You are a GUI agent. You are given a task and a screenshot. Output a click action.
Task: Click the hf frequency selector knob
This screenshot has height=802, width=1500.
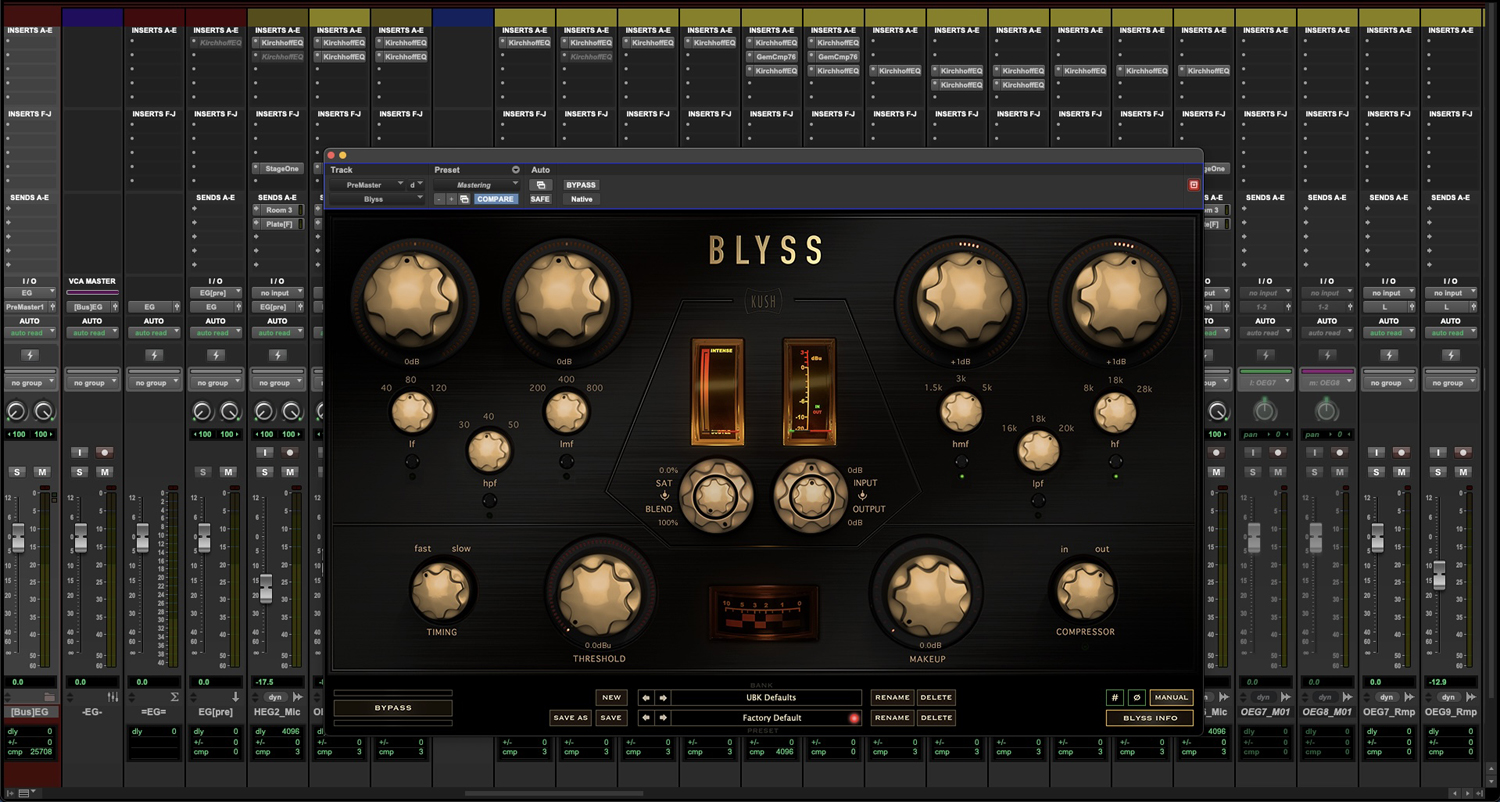point(1115,412)
